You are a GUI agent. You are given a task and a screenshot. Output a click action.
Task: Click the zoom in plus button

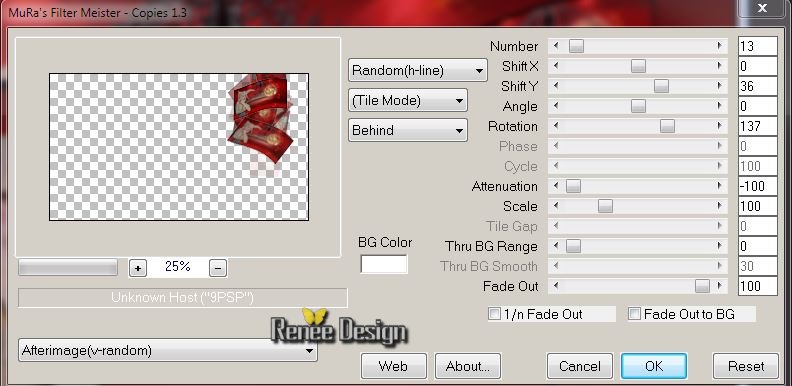137,268
